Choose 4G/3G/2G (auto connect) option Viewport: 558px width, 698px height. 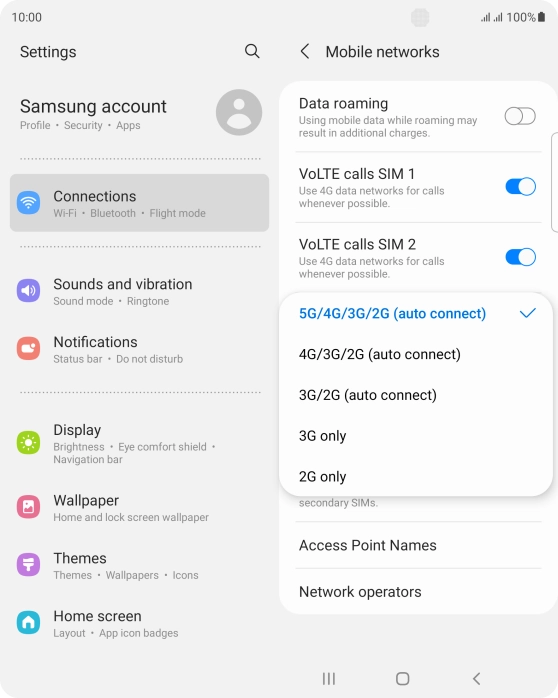point(416,354)
